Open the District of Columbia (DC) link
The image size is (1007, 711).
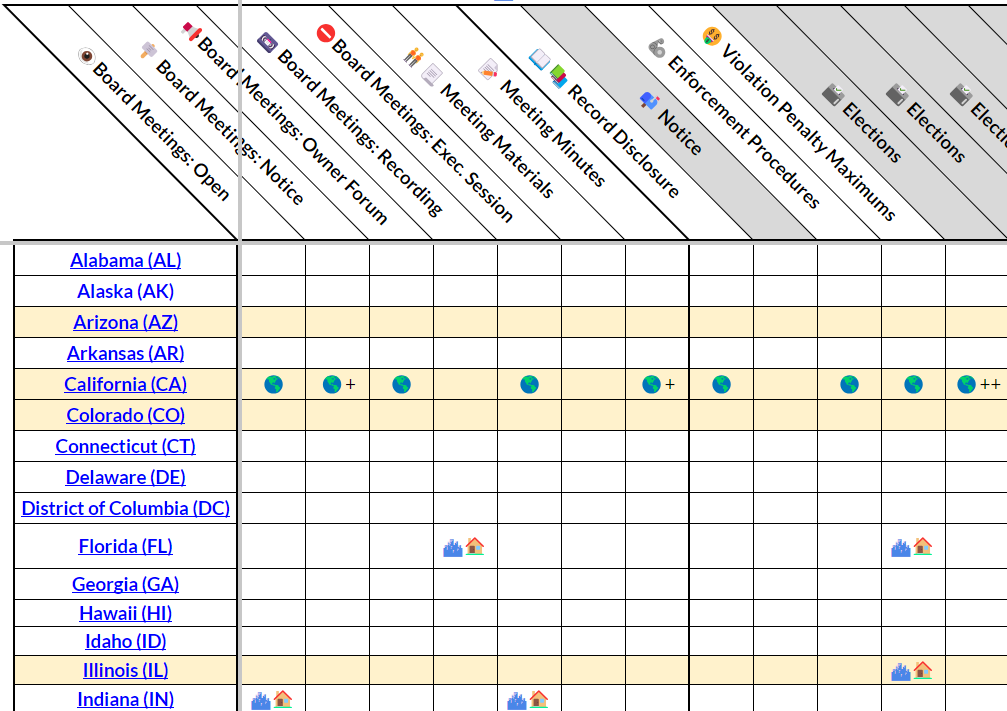coord(125,508)
